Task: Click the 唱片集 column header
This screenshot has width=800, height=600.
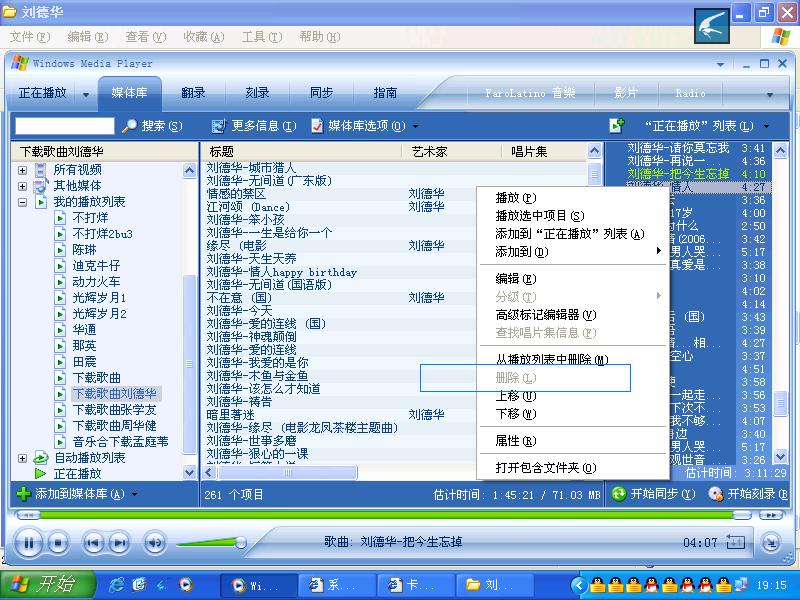Action: 544,152
